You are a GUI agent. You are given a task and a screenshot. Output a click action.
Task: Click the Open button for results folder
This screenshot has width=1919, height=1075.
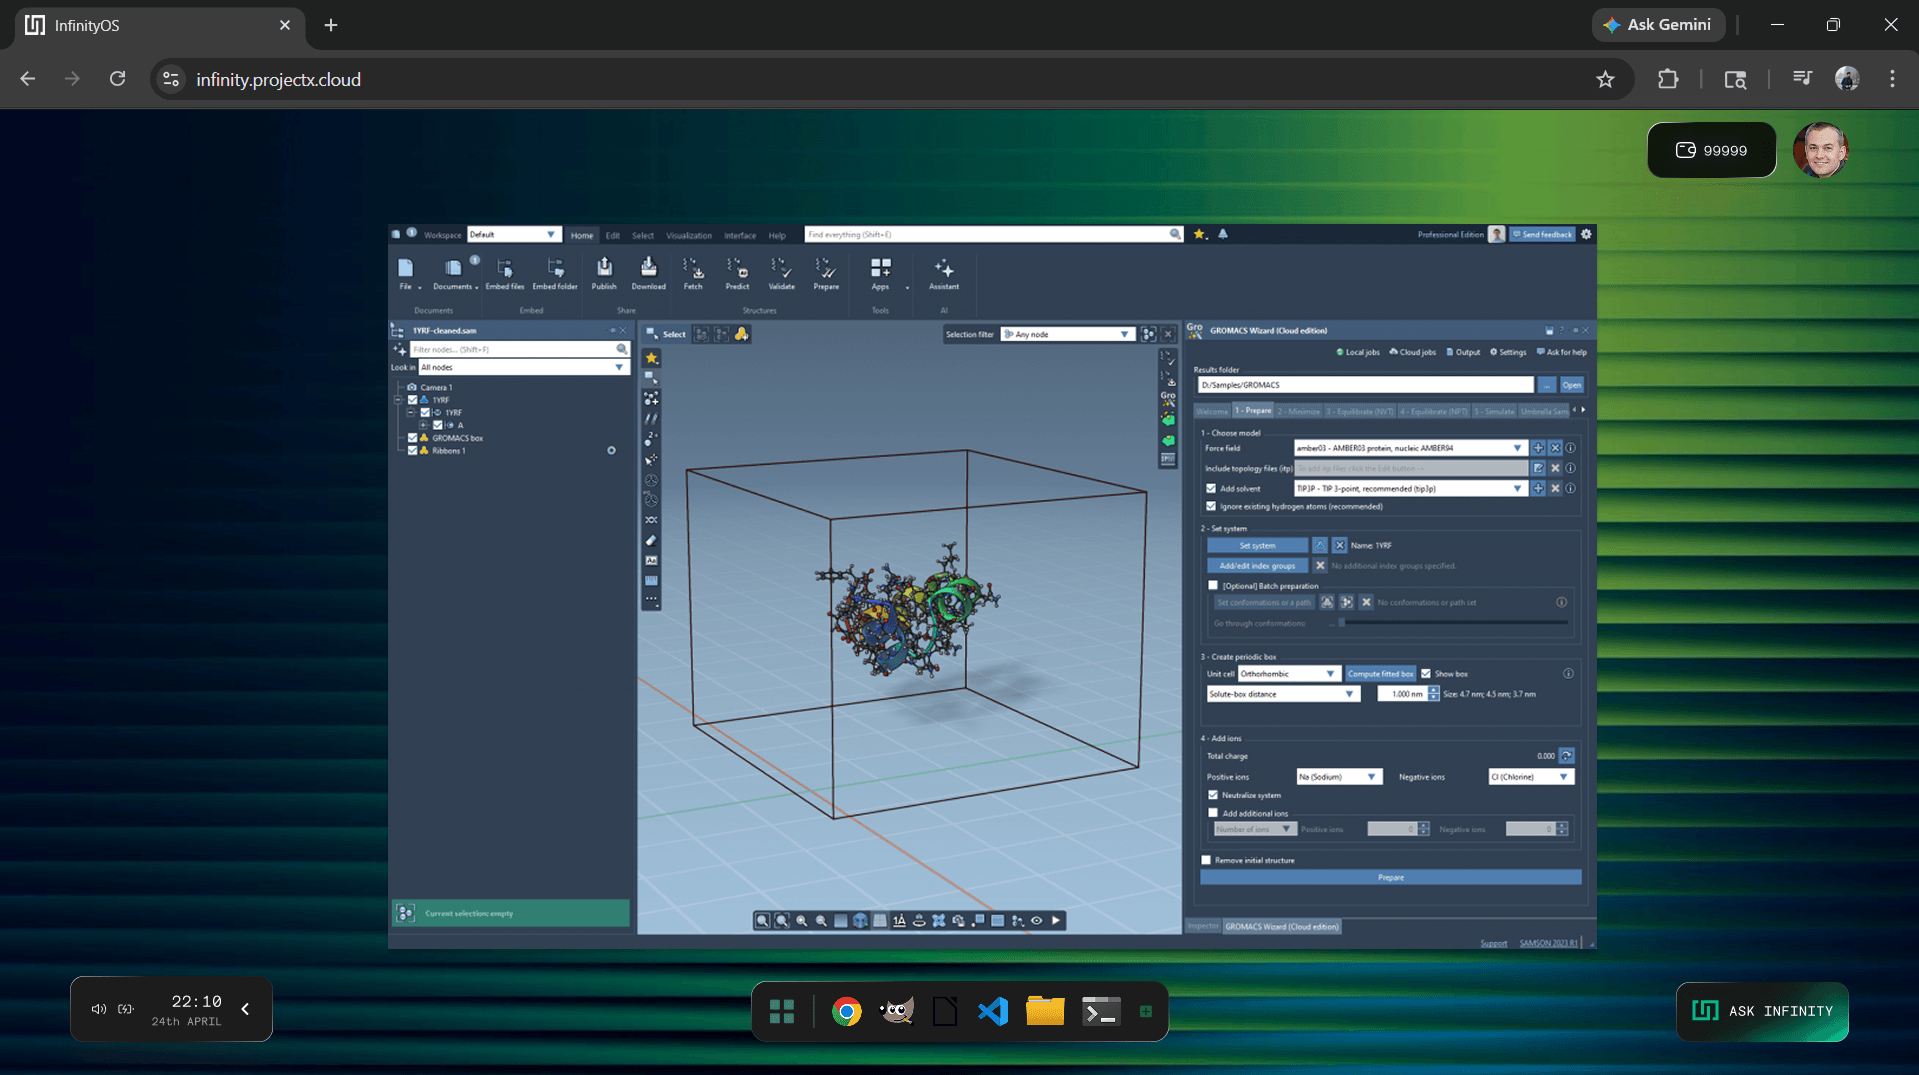1571,385
